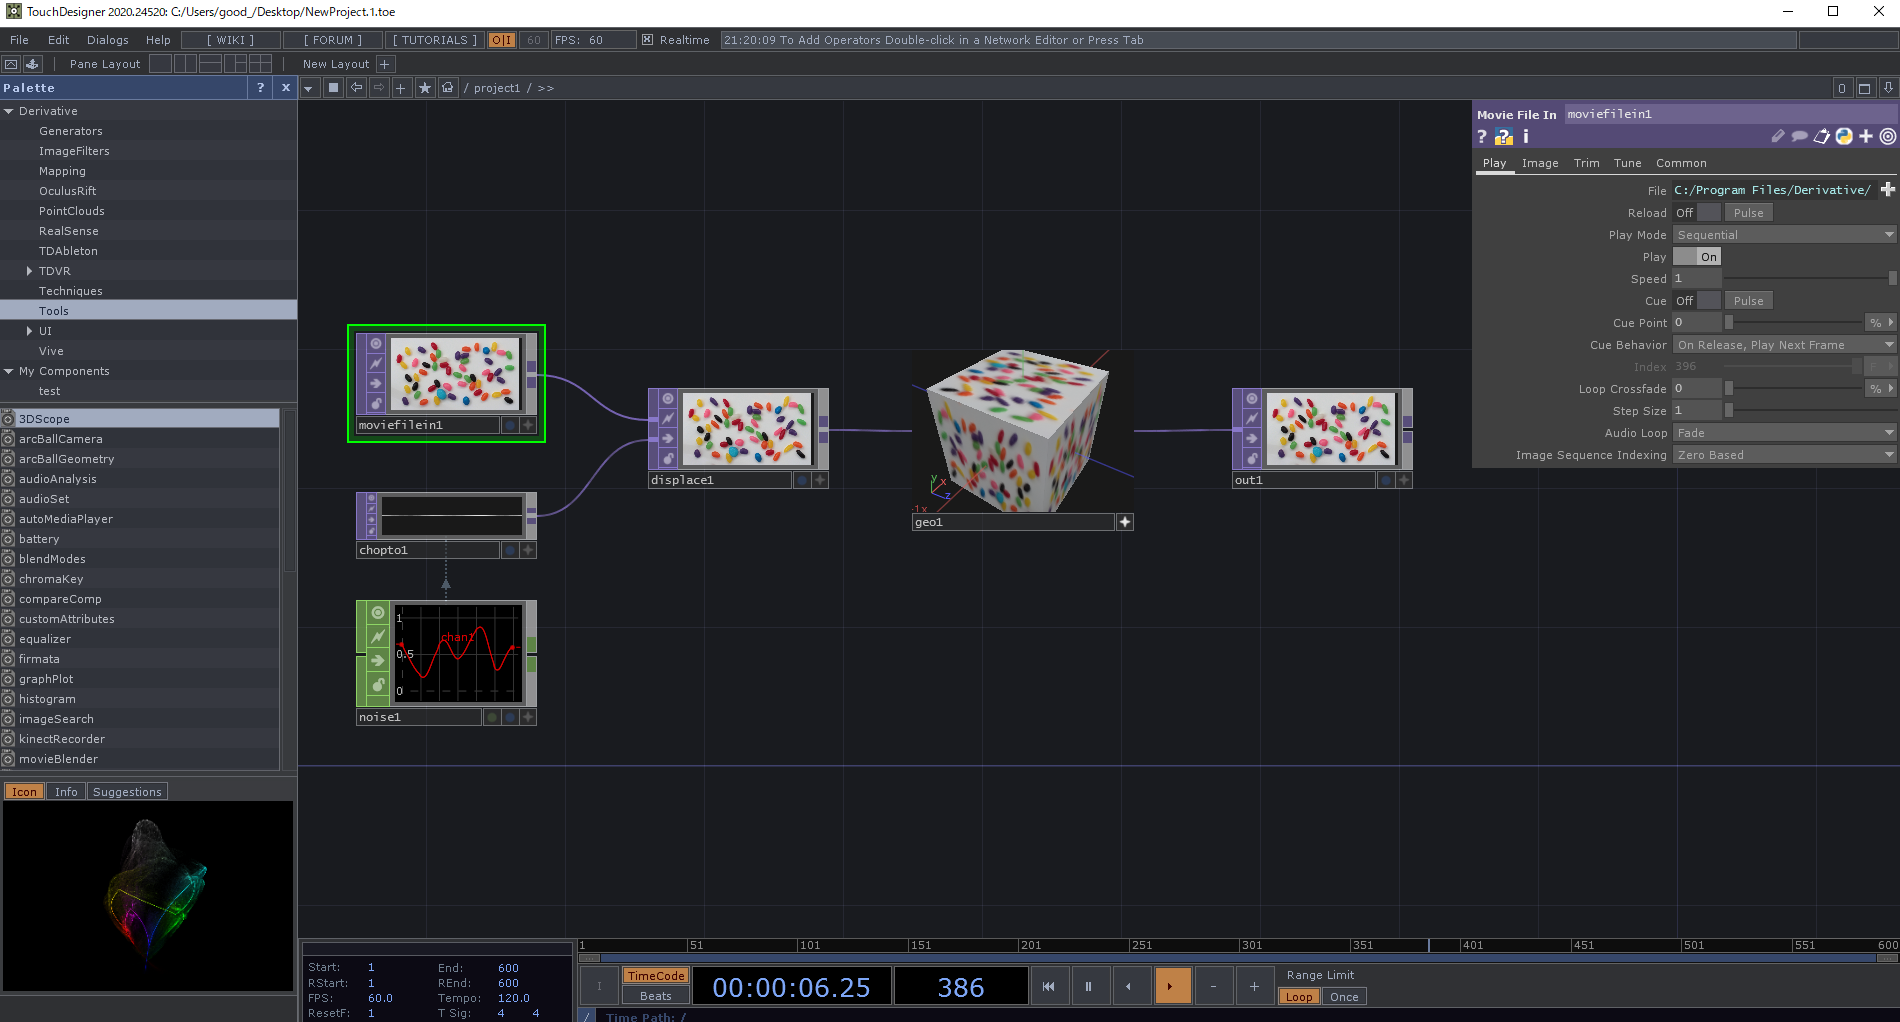Adjust the Speed slider for moviefilein1

(x=1800, y=278)
